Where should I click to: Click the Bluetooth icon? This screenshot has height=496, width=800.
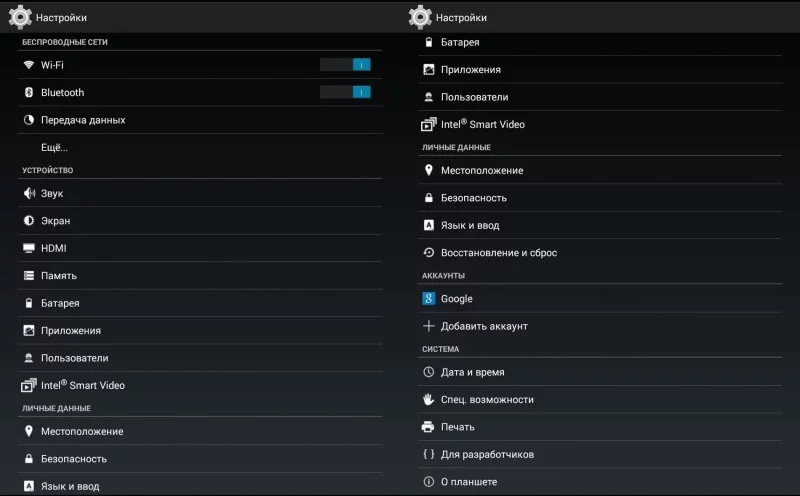tap(29, 93)
